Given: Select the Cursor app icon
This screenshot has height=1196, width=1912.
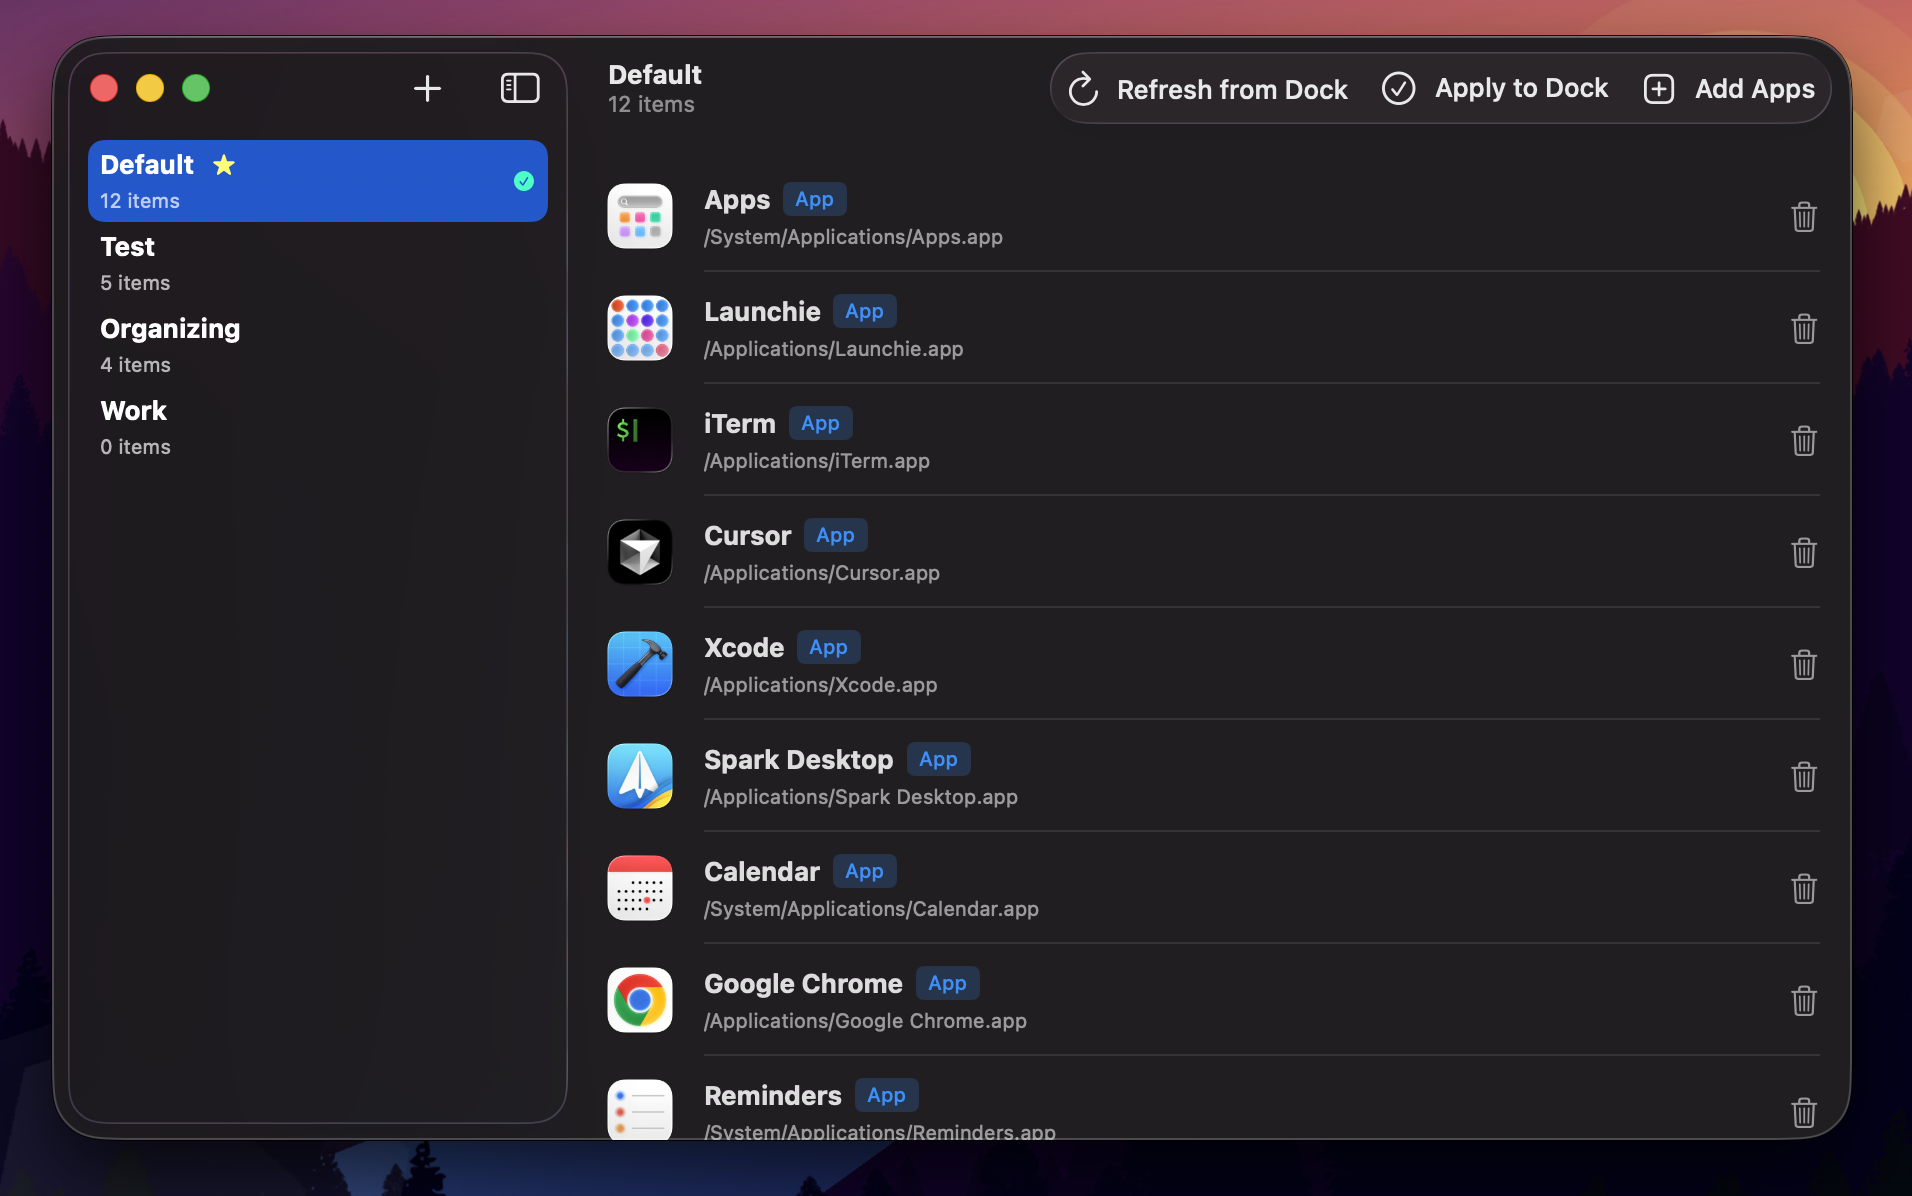Looking at the screenshot, I should point(639,552).
